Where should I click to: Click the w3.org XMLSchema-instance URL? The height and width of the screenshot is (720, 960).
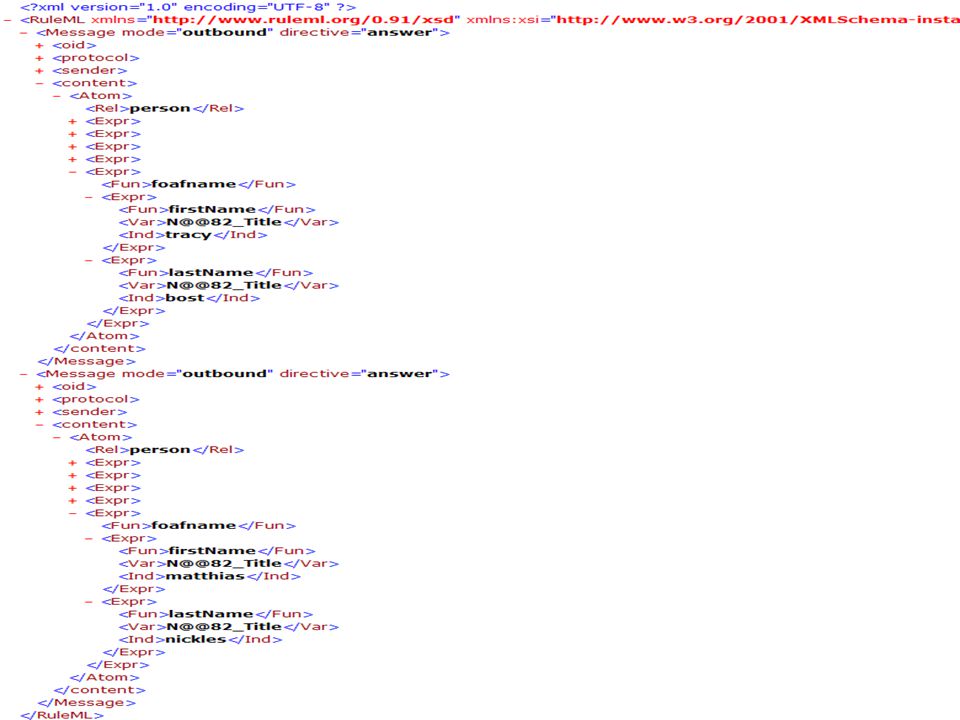pyautogui.click(x=758, y=20)
